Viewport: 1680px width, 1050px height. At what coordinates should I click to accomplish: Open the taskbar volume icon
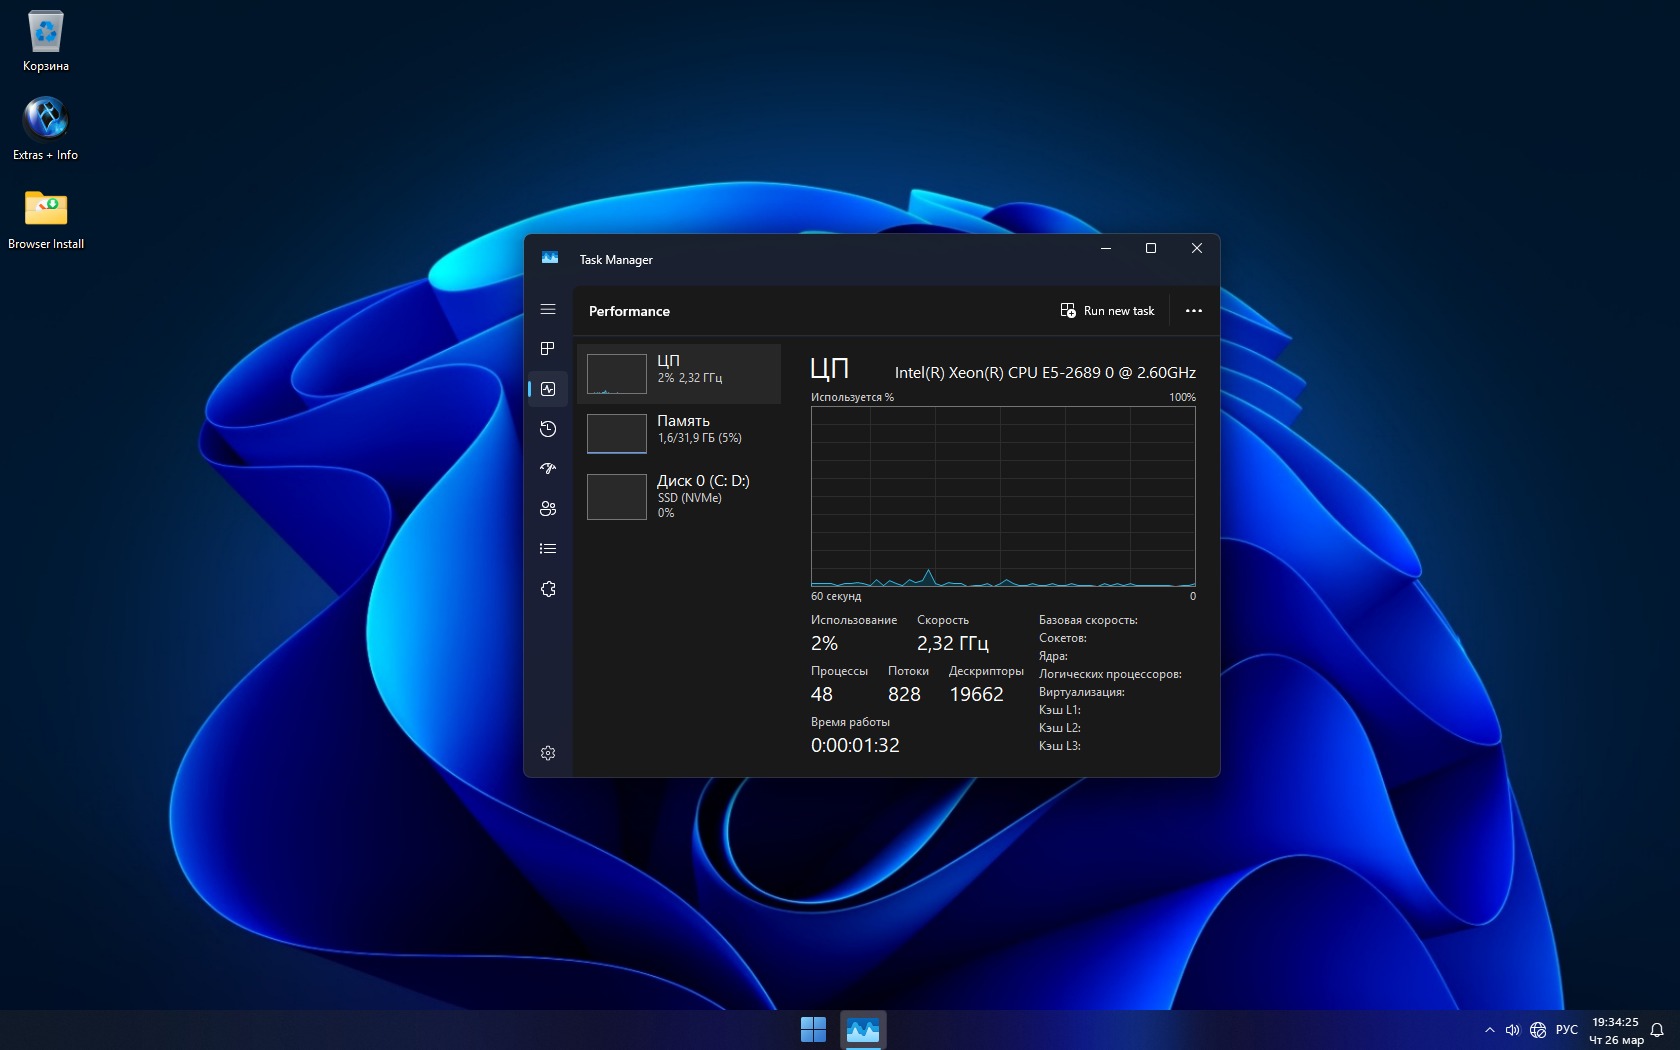tap(1513, 1030)
